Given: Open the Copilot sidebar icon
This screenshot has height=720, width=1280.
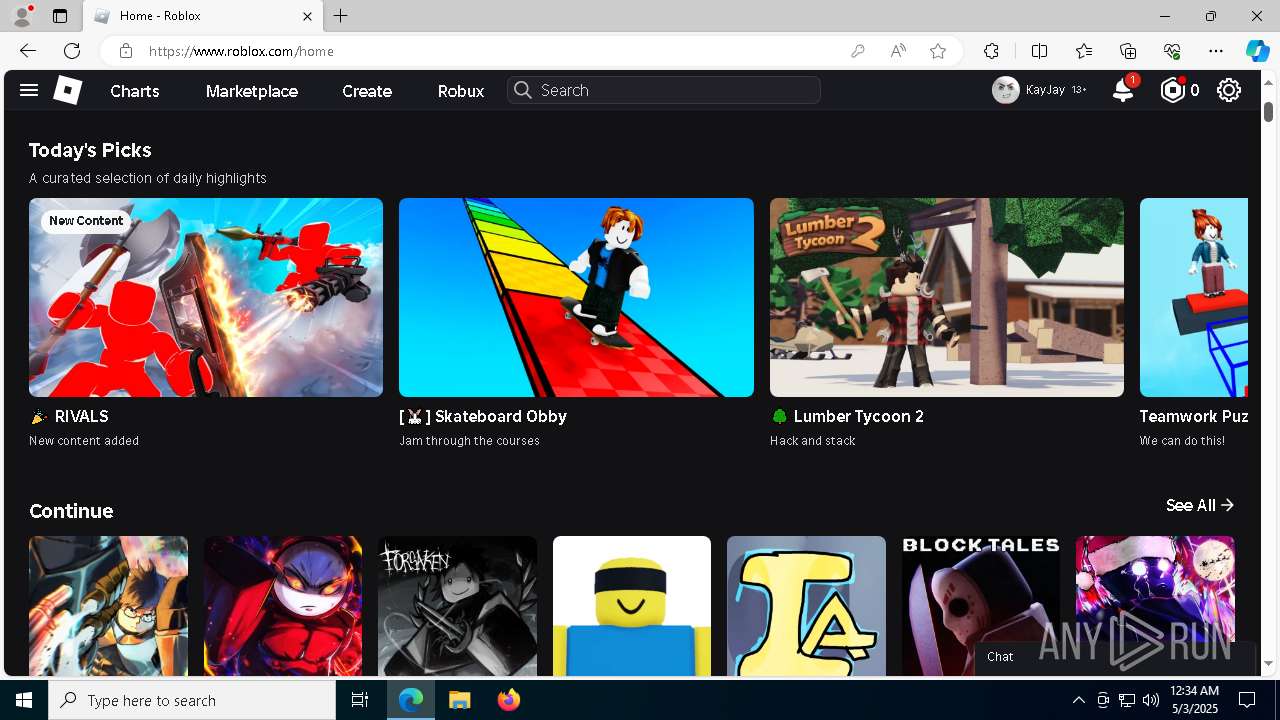Looking at the screenshot, I should pos(1257,51).
